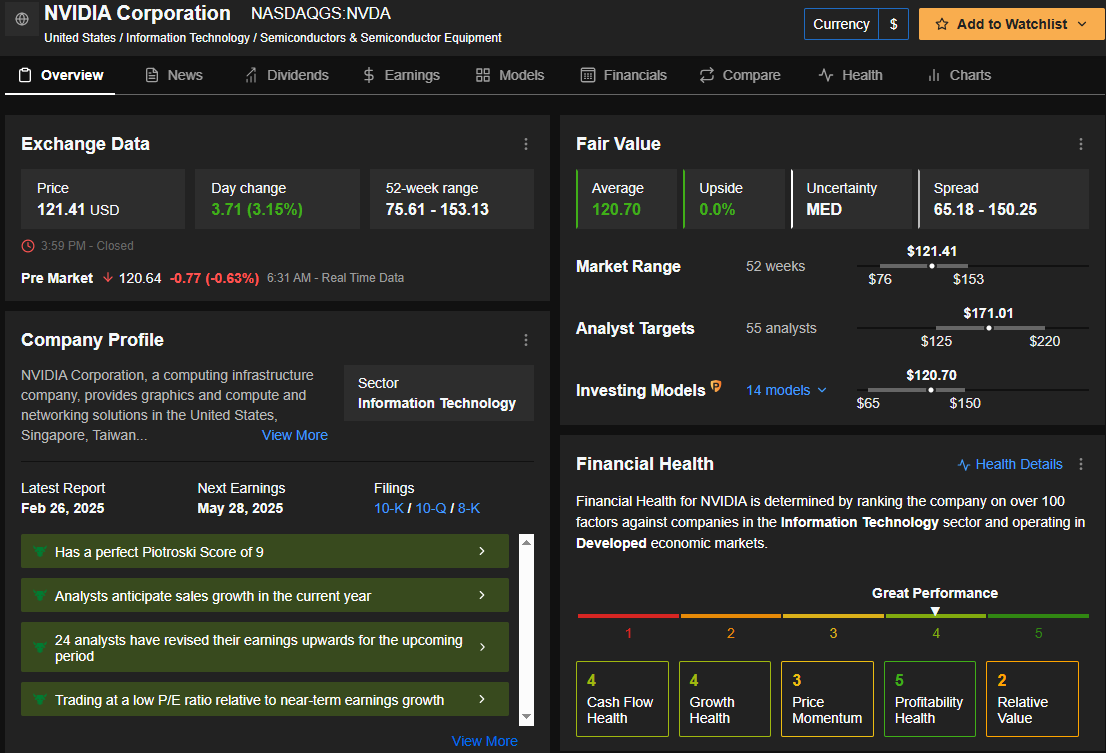The height and width of the screenshot is (753, 1106).
Task: Select the Price Momentum score card
Action: (x=827, y=699)
